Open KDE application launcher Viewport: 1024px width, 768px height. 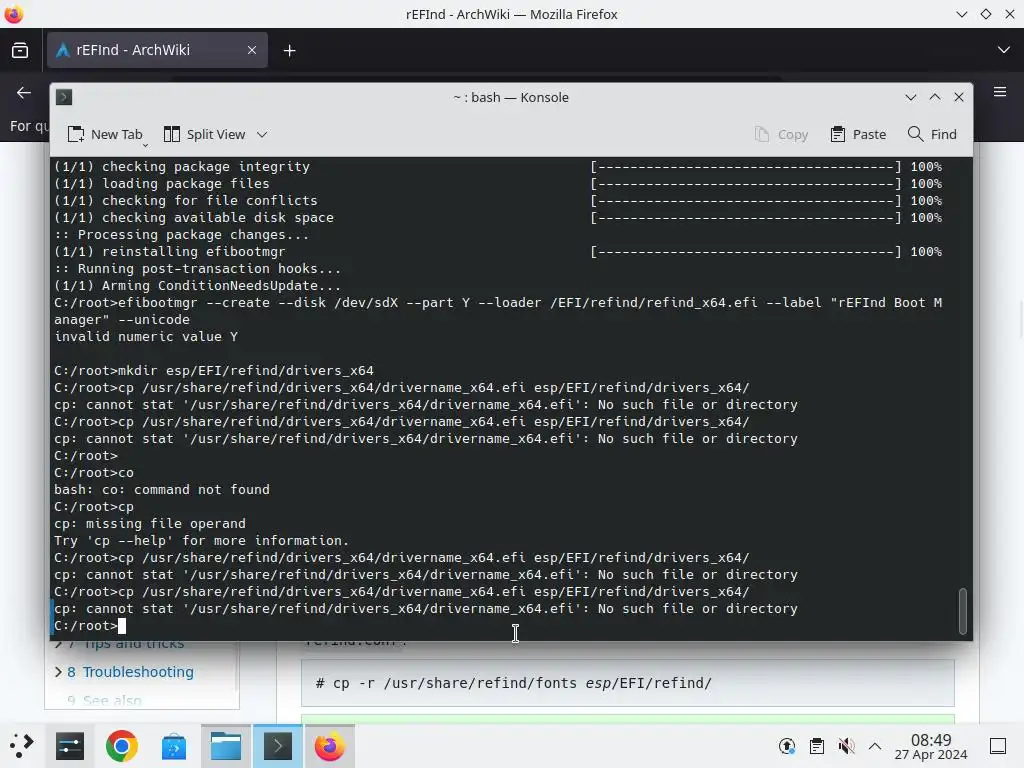(x=21, y=746)
